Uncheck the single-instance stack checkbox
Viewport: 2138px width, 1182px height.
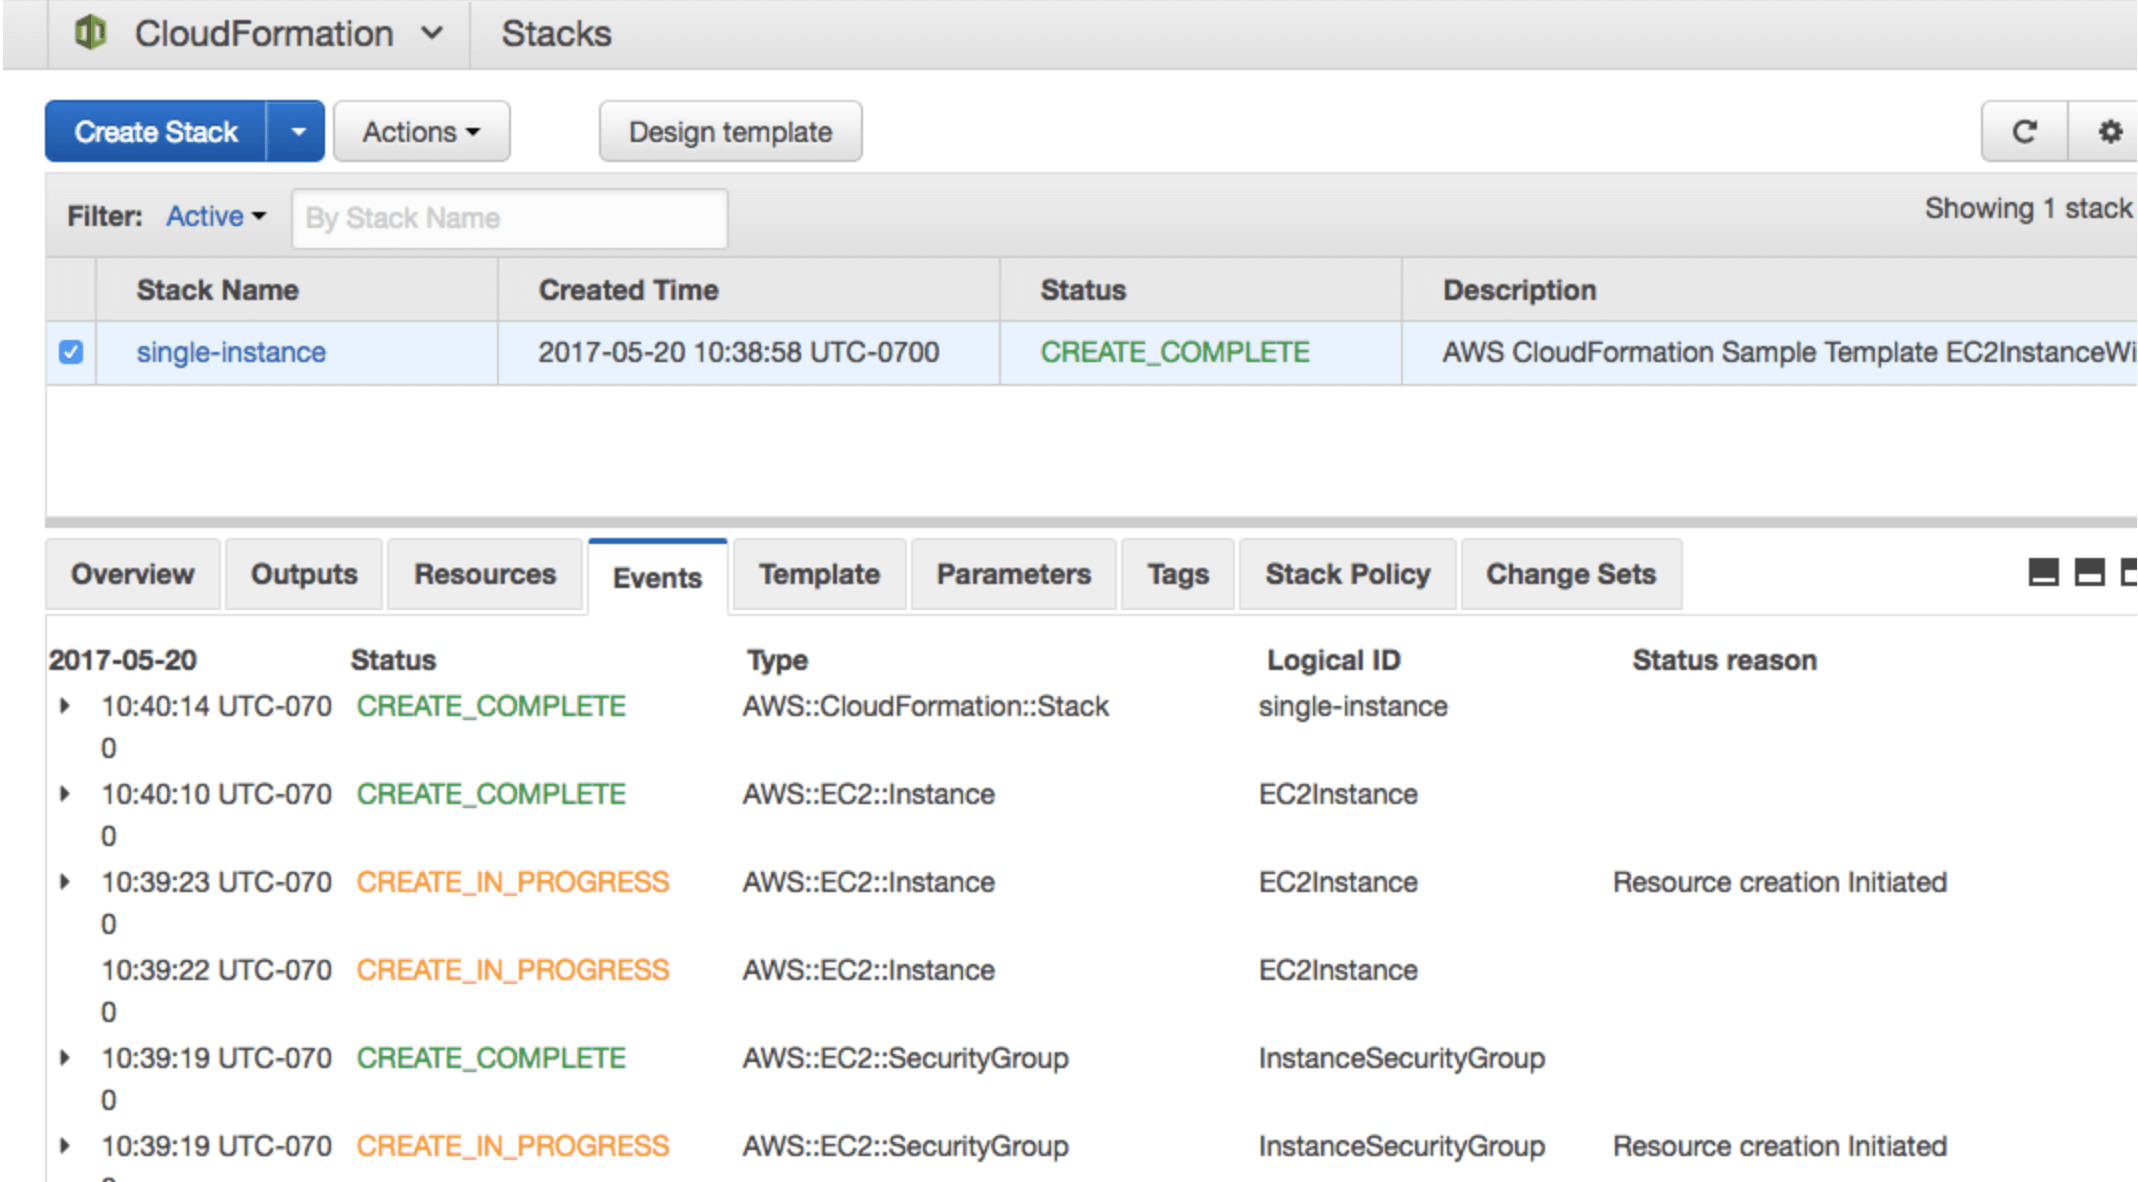pos(71,353)
